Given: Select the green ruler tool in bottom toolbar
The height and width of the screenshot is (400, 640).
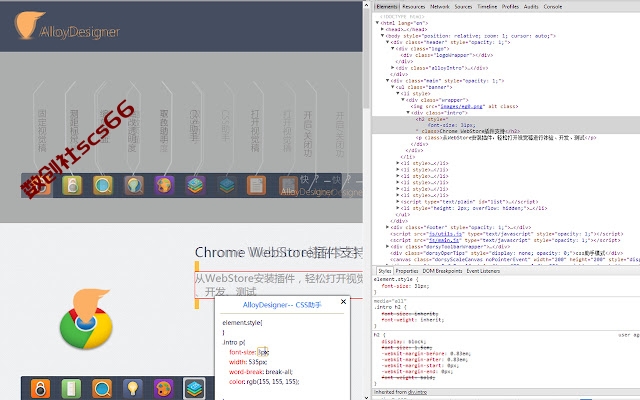Looking at the screenshot, I should (x=71, y=388).
